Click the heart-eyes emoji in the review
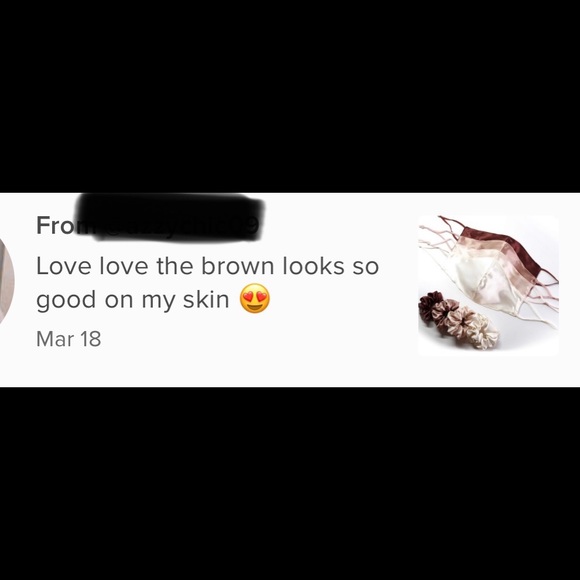The height and width of the screenshot is (580, 580). pyautogui.click(x=255, y=299)
